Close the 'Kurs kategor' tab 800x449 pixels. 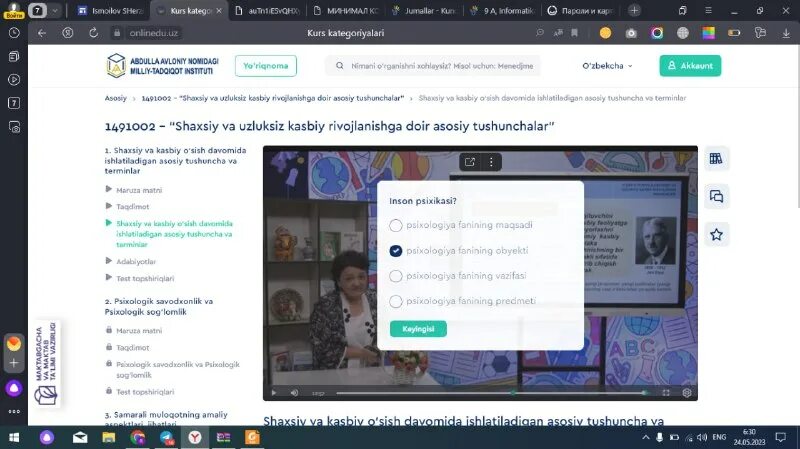(219, 11)
